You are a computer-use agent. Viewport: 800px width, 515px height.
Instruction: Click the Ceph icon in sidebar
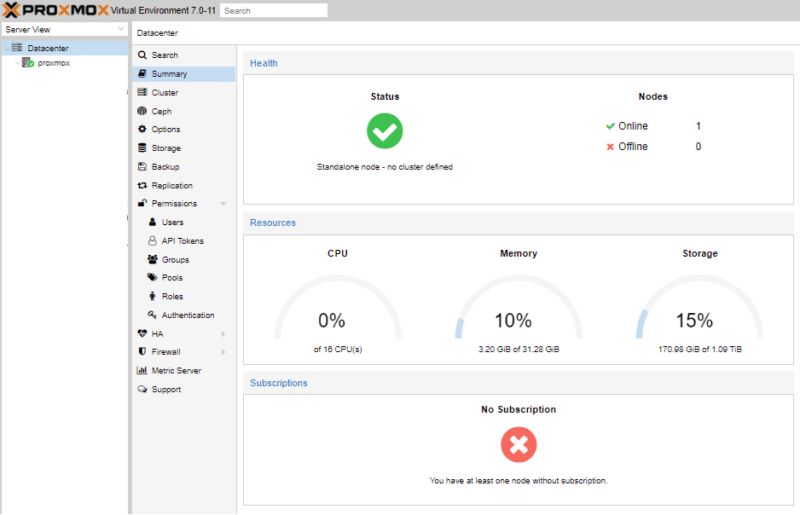143,111
